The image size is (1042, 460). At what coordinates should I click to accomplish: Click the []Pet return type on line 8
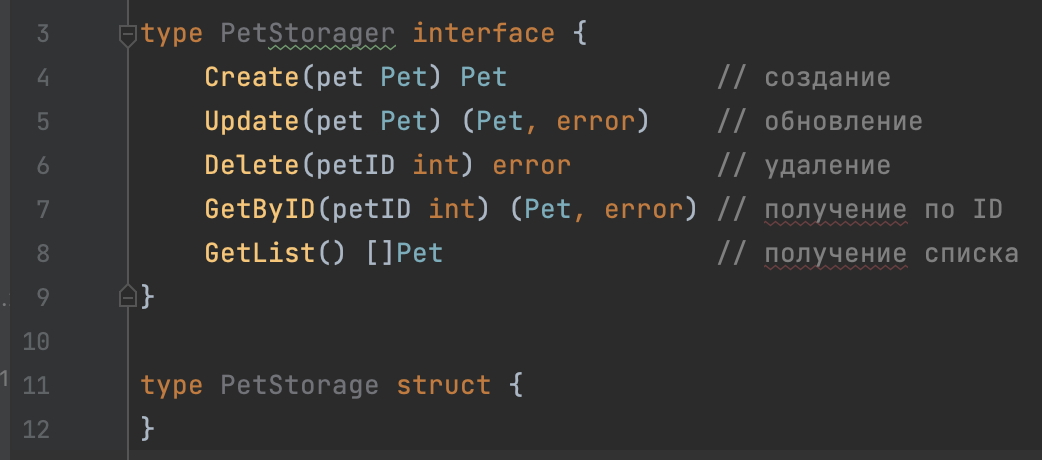[404, 253]
